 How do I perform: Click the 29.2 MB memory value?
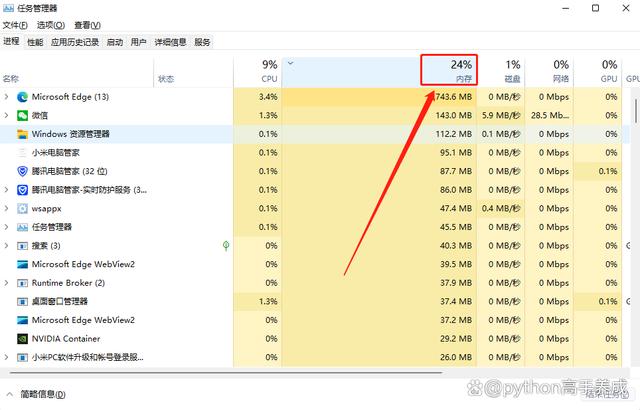click(456, 339)
